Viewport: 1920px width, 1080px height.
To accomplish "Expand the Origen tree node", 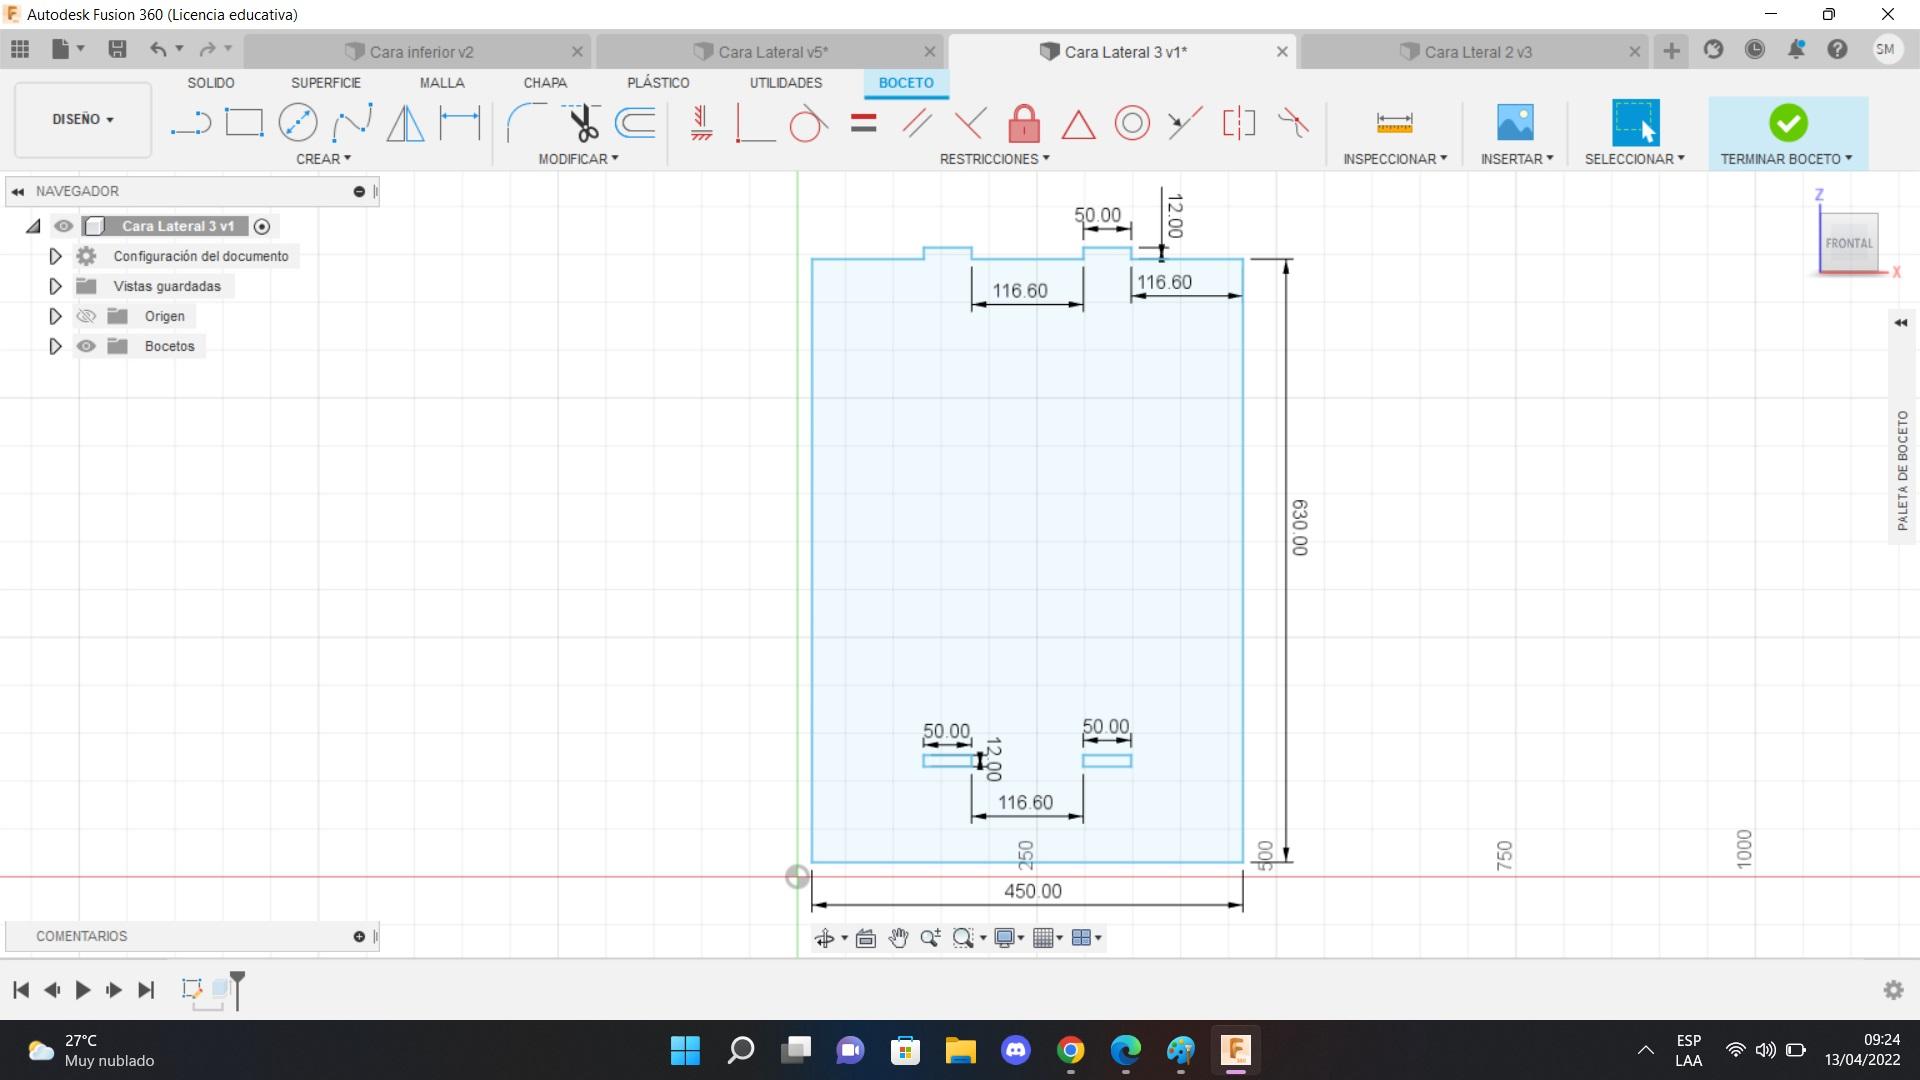I will pos(55,316).
